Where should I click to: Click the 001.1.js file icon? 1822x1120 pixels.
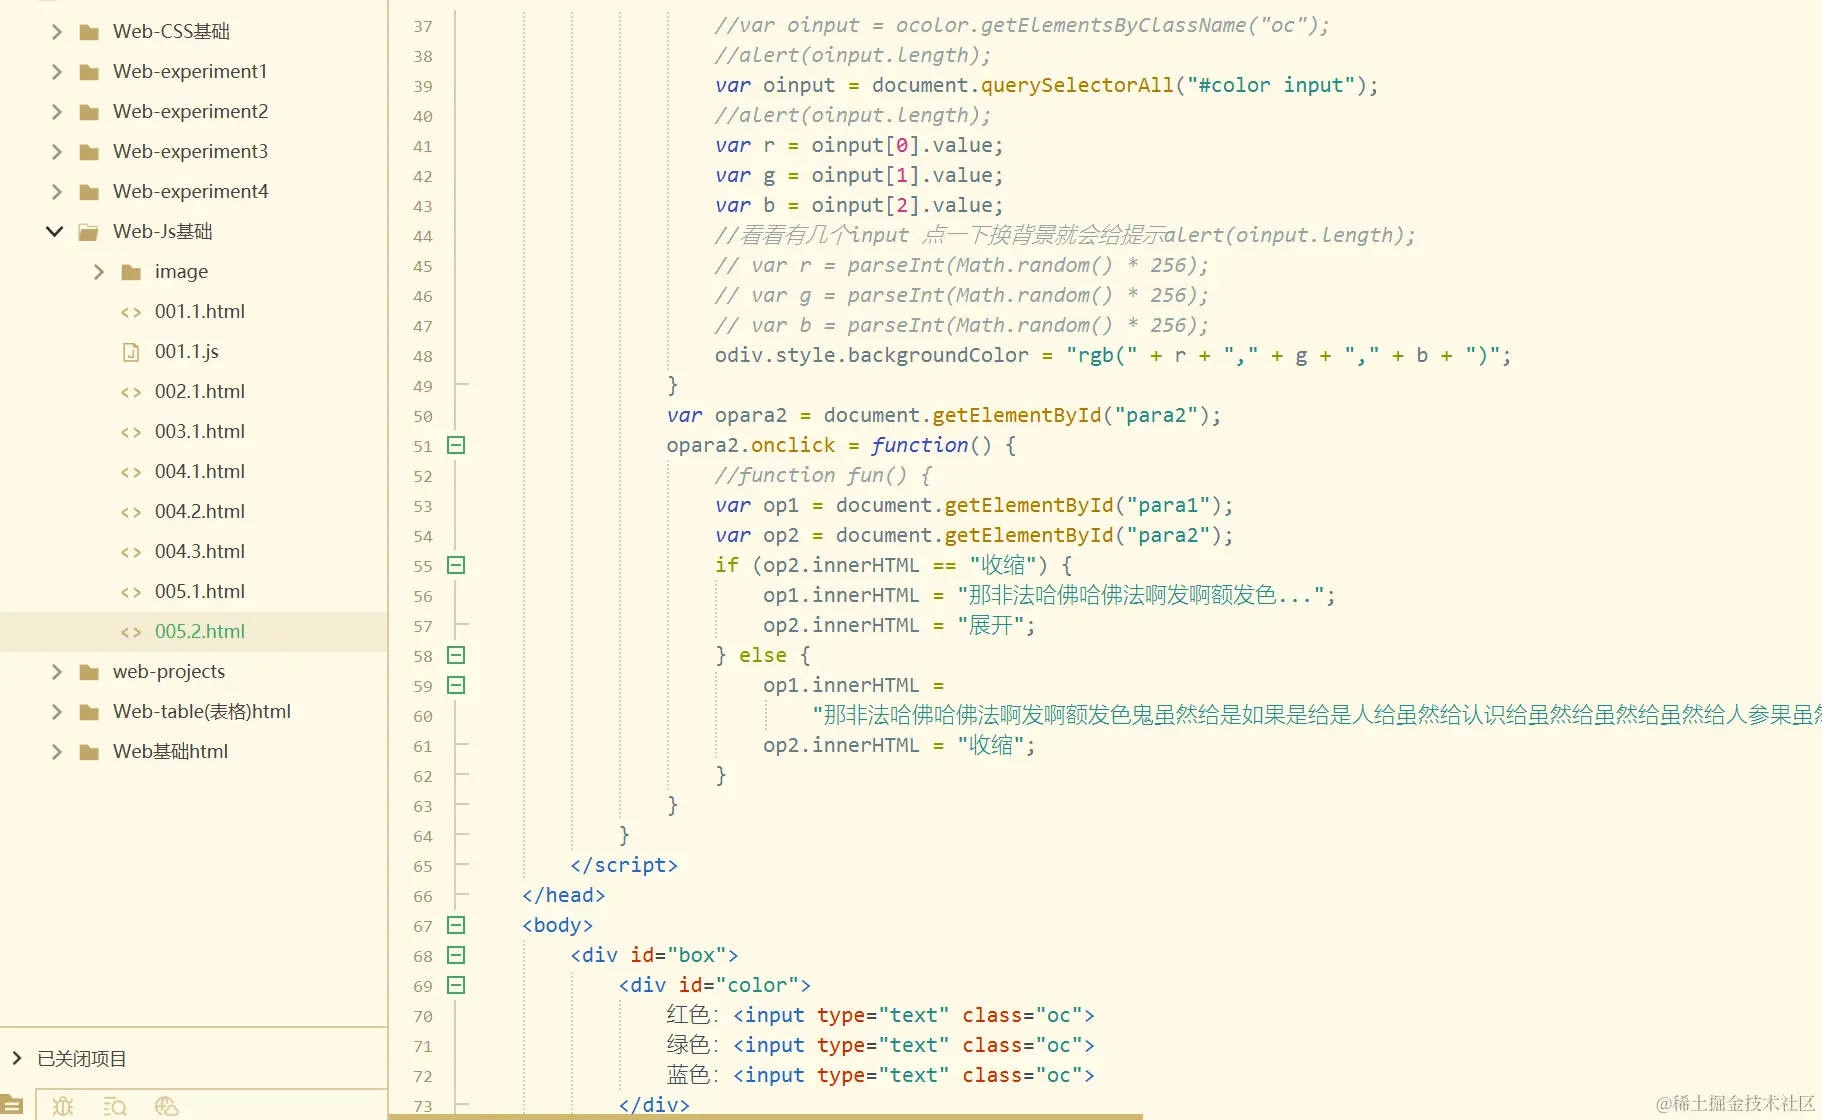131,352
